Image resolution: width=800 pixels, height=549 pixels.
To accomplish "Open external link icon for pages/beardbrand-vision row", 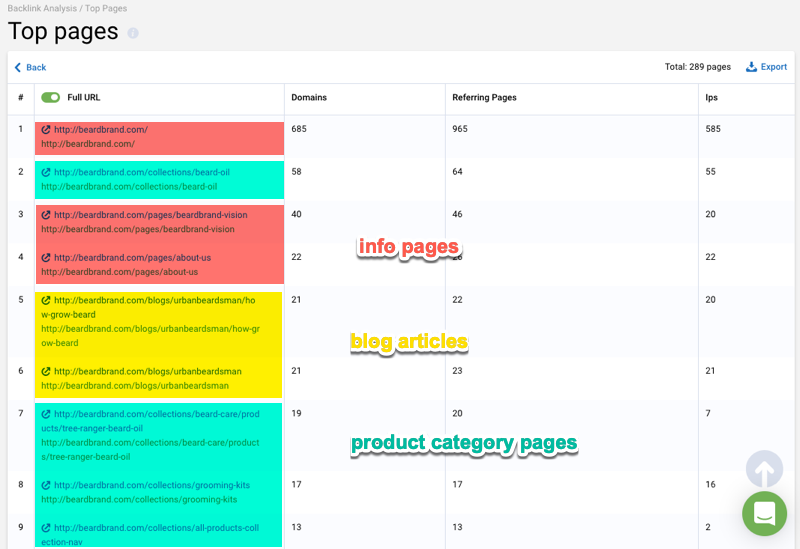I will [x=46, y=215].
